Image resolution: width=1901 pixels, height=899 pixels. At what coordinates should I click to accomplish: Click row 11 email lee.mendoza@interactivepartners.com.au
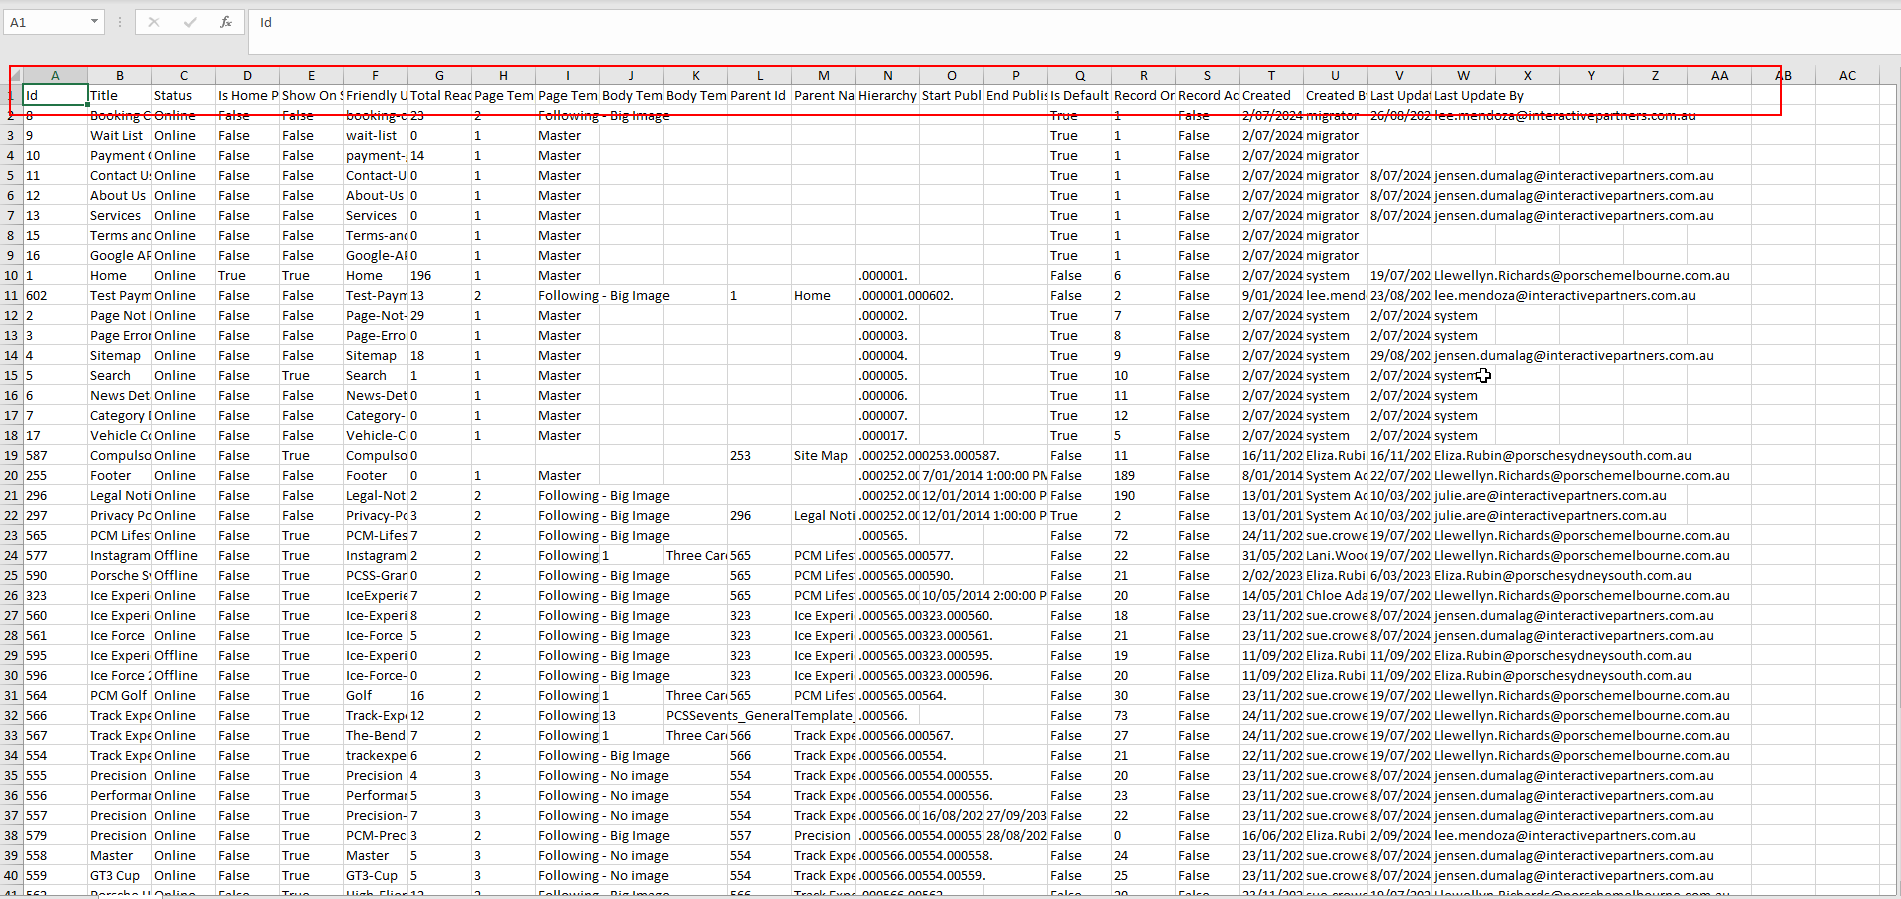[x=1565, y=295]
